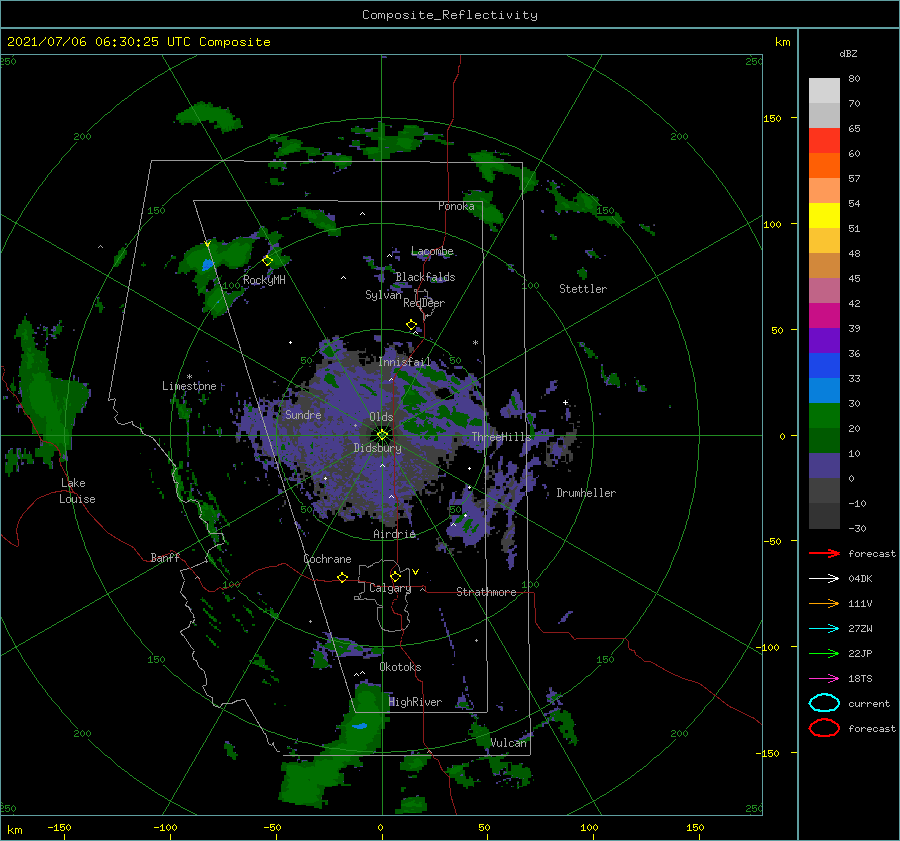Click the Sylvan label on map

click(383, 295)
